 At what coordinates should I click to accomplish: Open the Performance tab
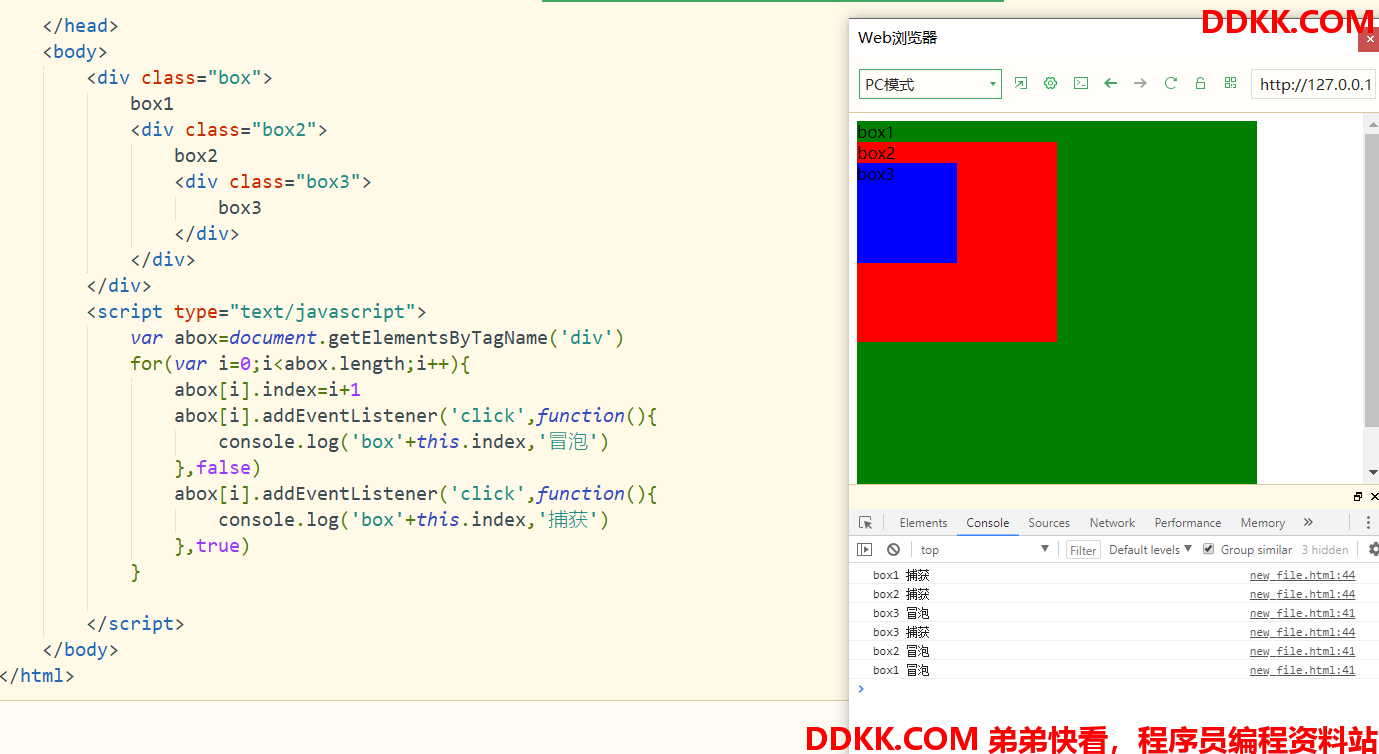(1188, 523)
